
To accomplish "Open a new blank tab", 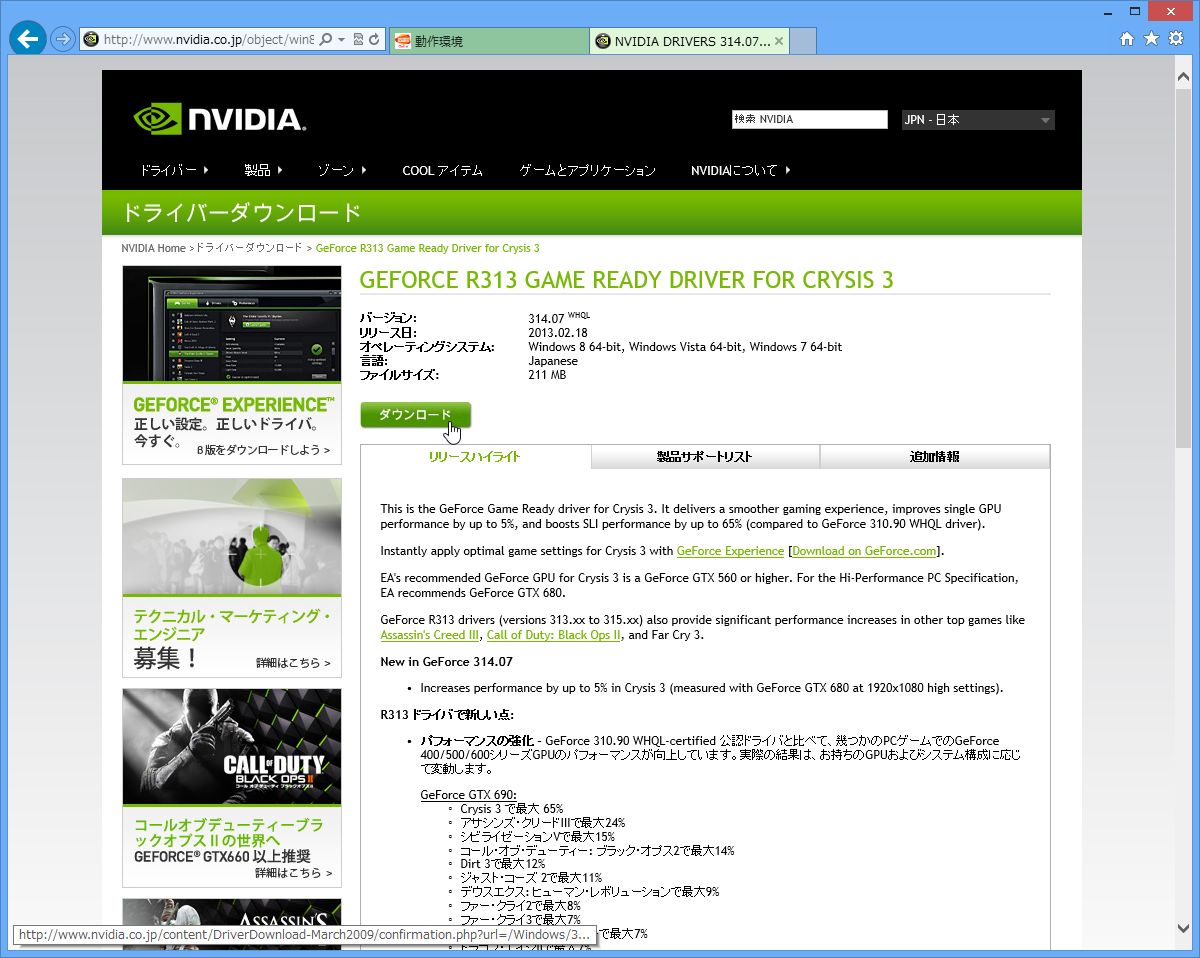I will (x=803, y=41).
